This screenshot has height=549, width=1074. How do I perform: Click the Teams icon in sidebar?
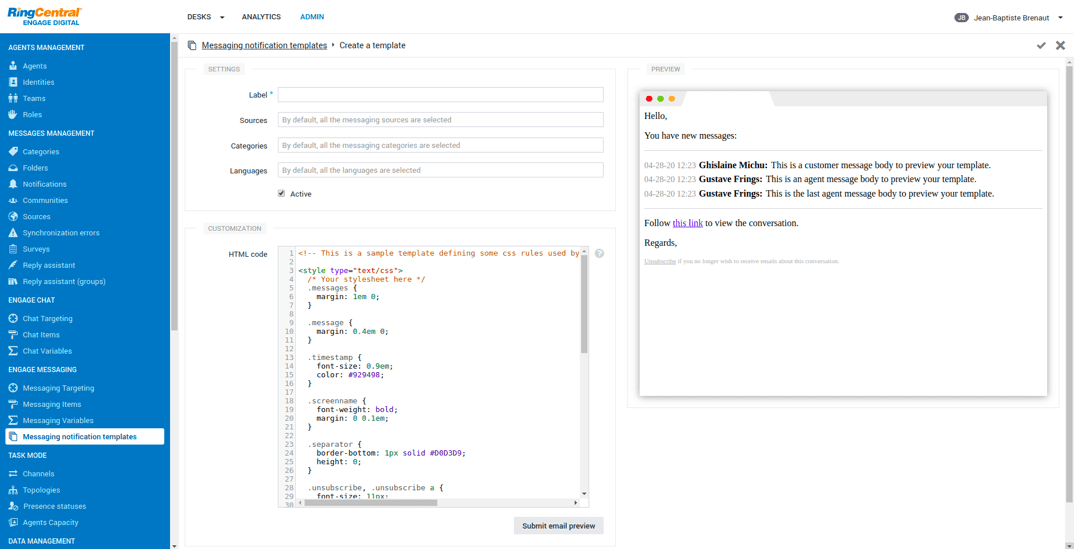(x=13, y=98)
